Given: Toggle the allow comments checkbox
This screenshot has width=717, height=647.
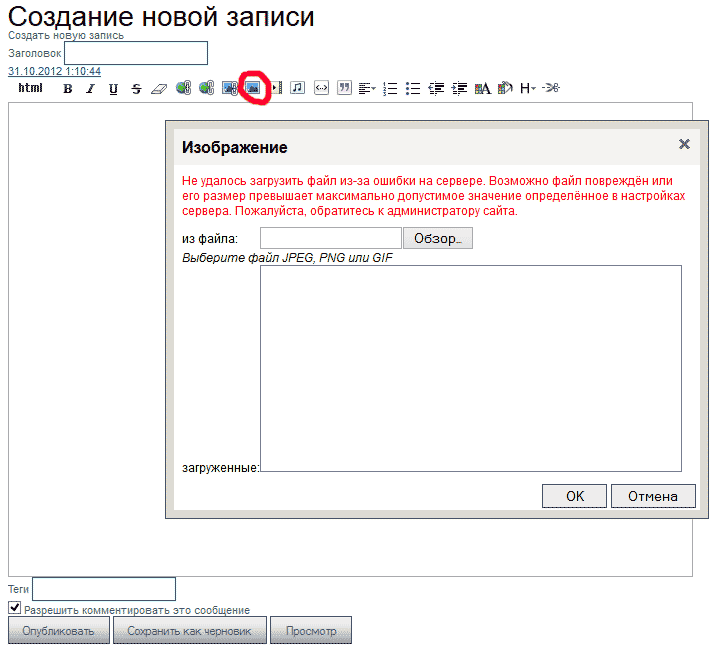Looking at the screenshot, I should (15, 608).
